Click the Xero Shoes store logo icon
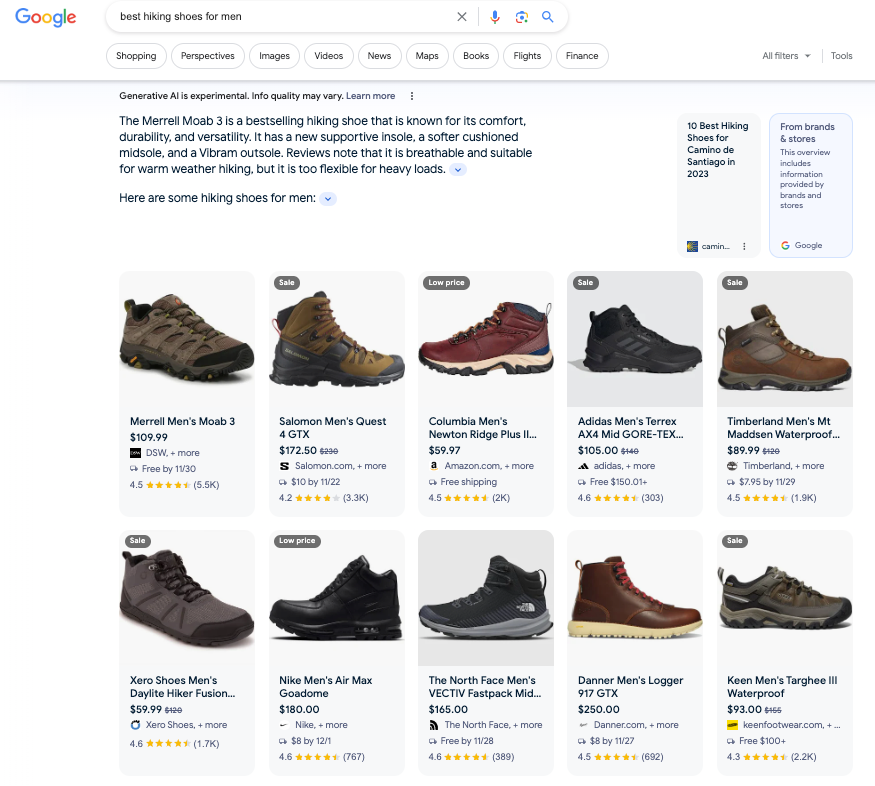The height and width of the screenshot is (786, 875). [x=135, y=725]
